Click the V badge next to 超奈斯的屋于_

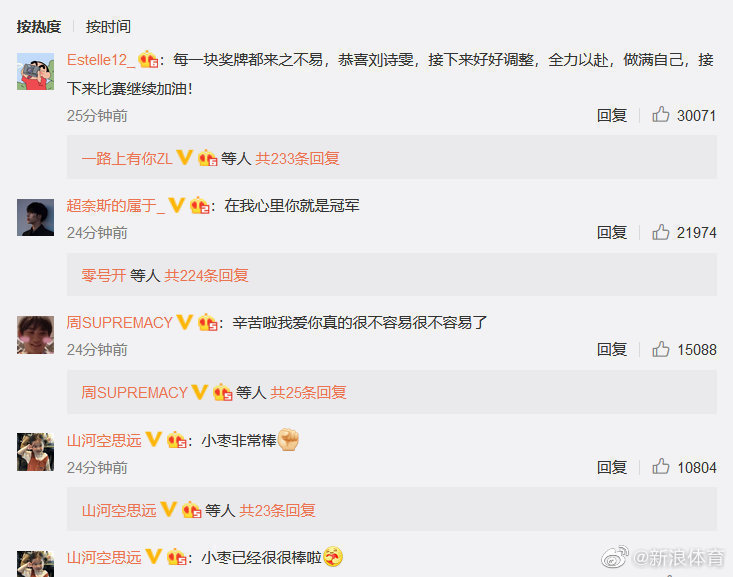(176, 205)
